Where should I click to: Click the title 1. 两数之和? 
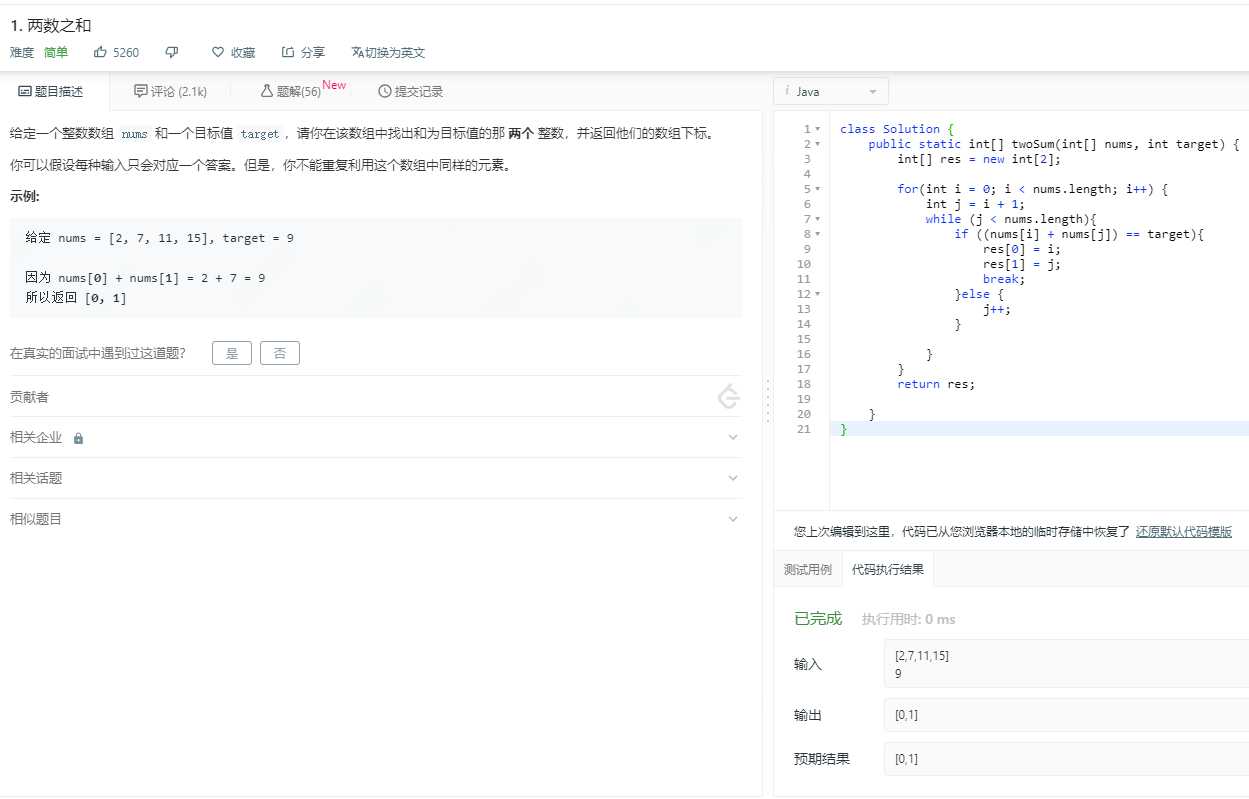click(51, 25)
